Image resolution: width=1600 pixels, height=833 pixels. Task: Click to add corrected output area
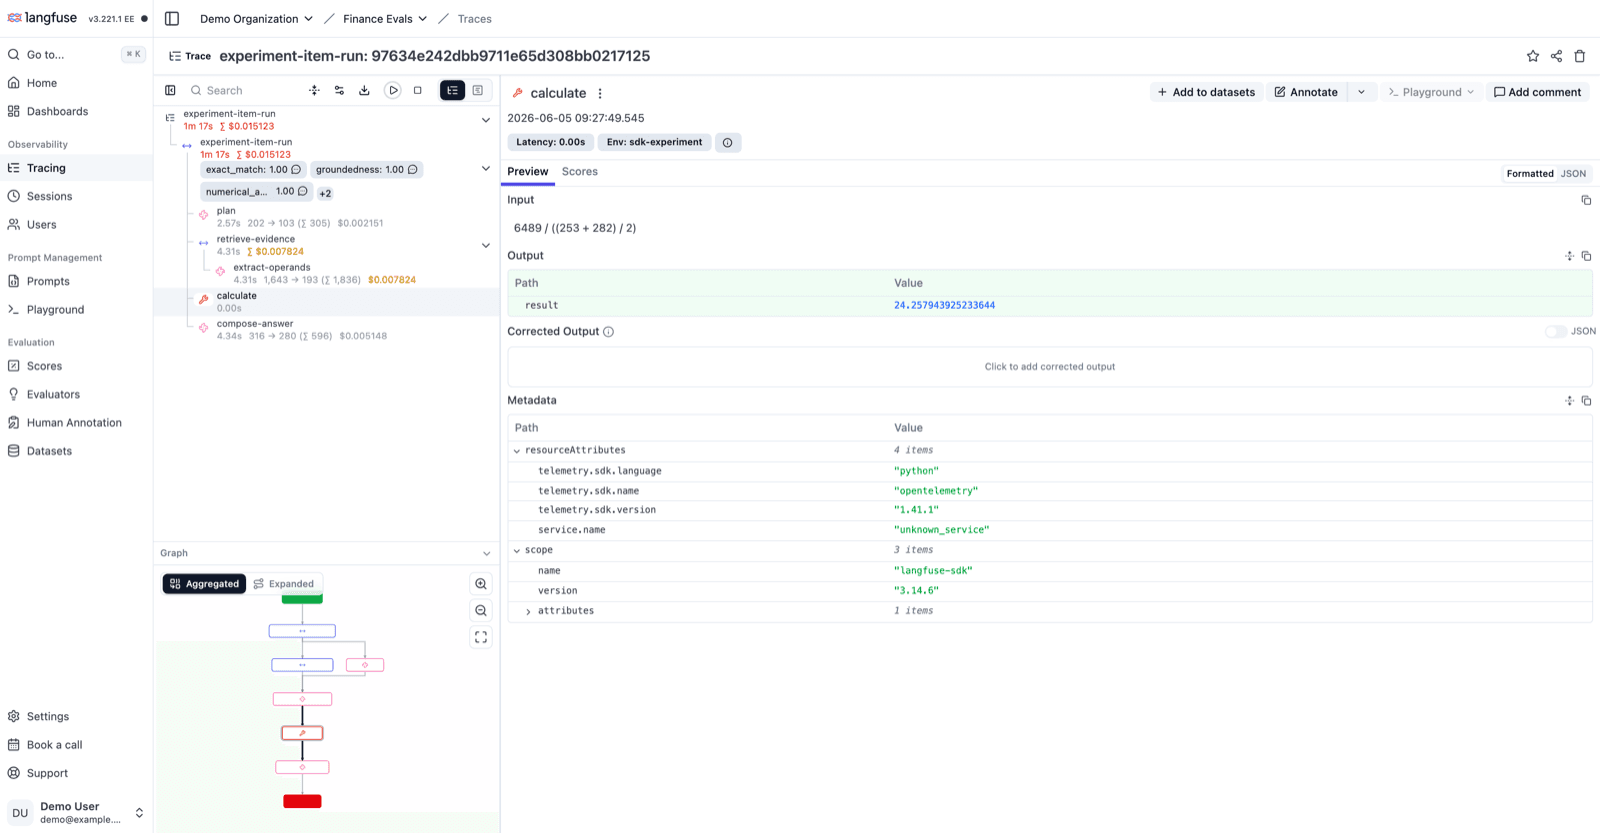coord(1050,367)
